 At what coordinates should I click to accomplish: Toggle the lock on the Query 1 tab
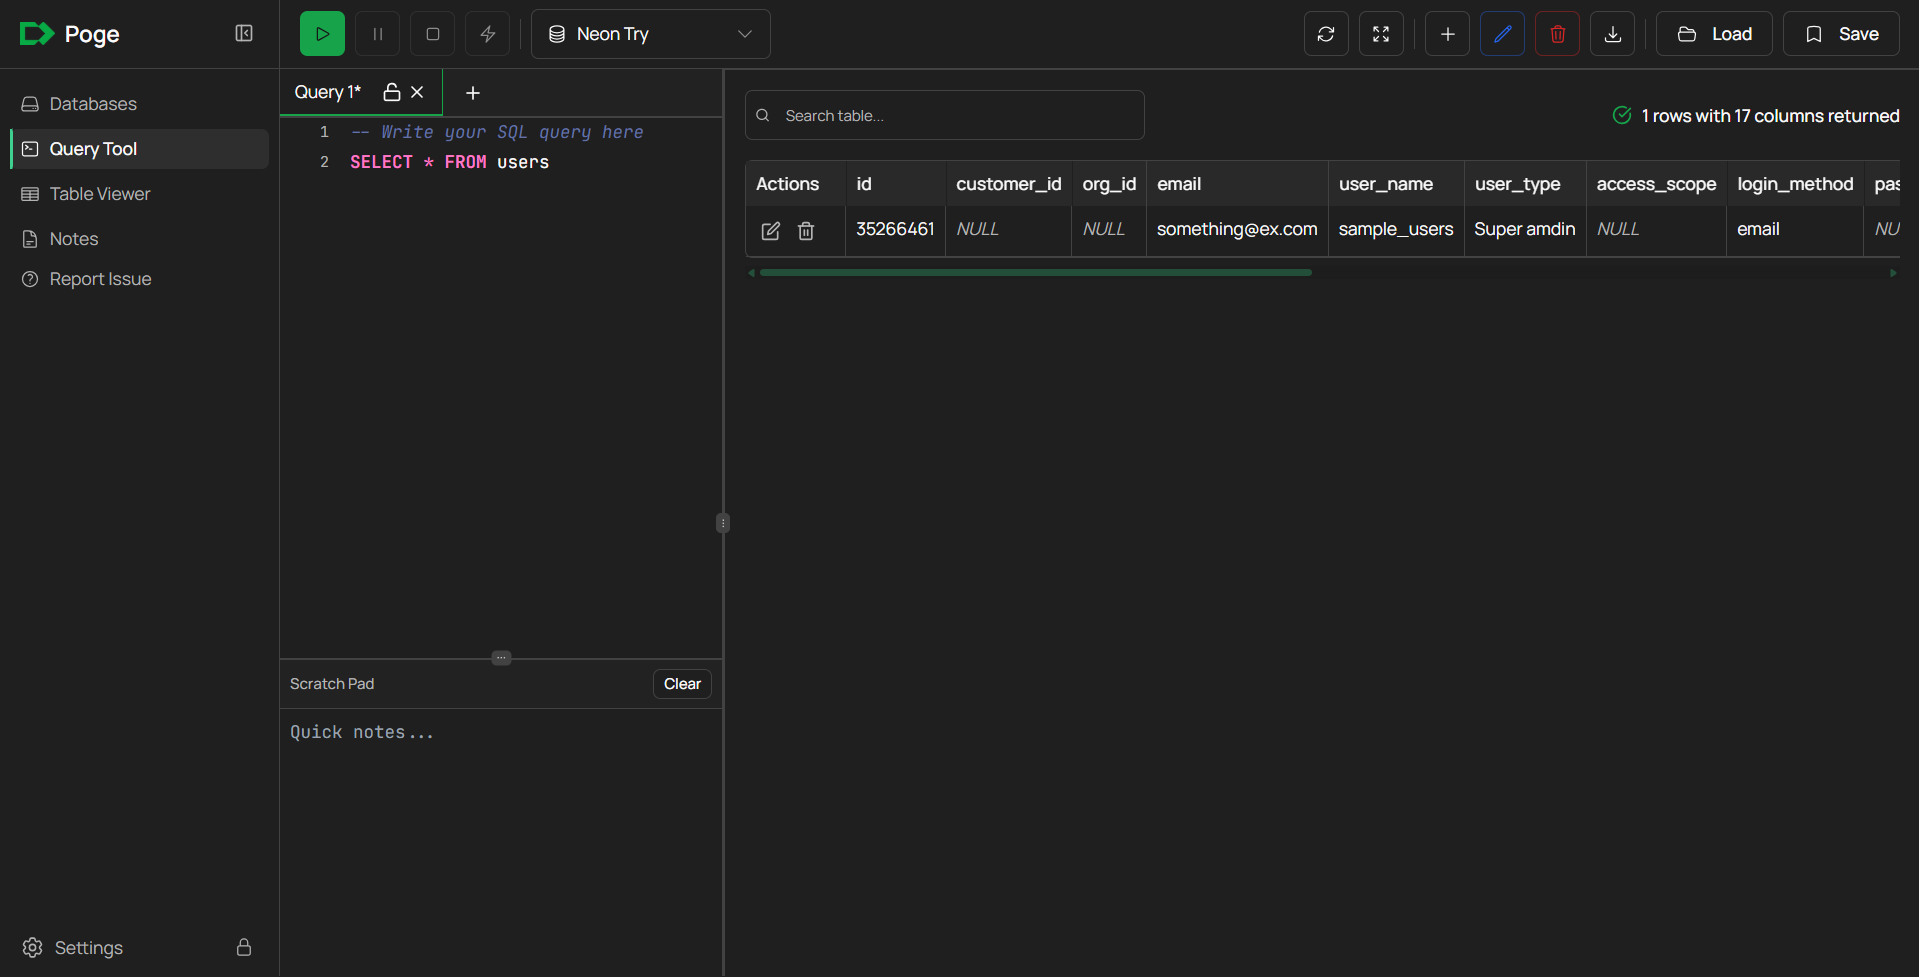coord(391,91)
